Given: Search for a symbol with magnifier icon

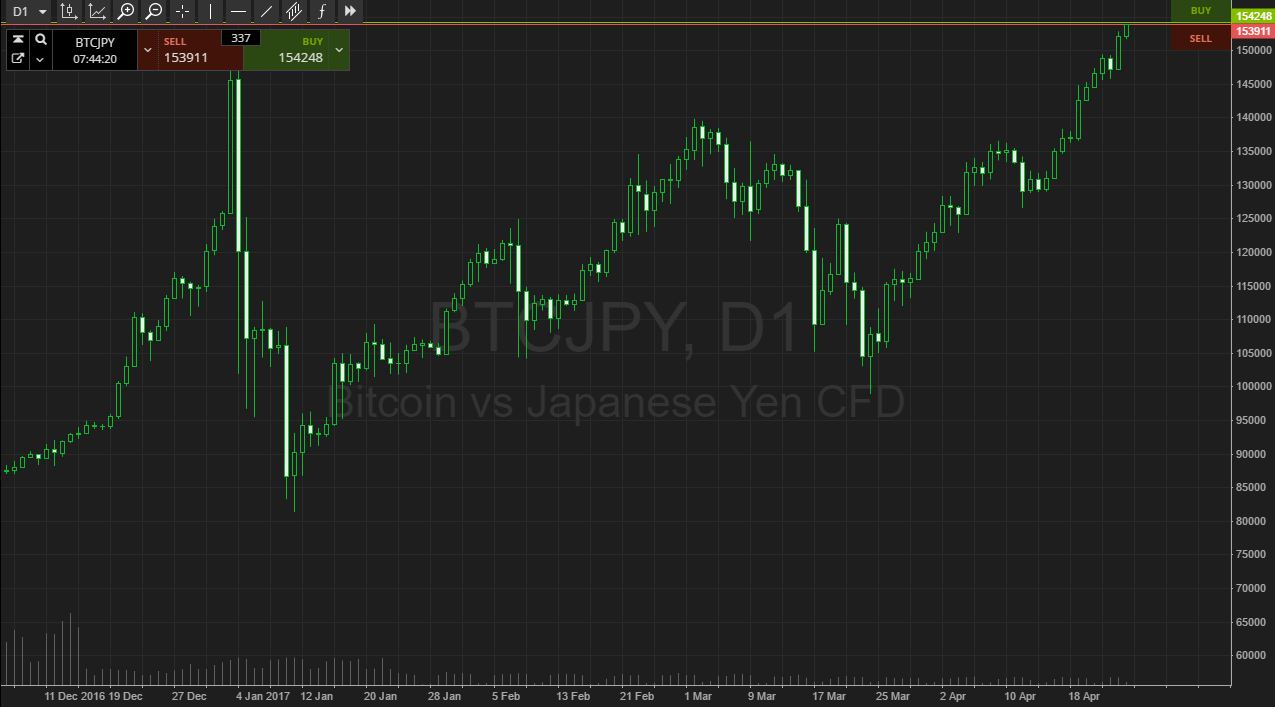Looking at the screenshot, I should pos(41,39).
